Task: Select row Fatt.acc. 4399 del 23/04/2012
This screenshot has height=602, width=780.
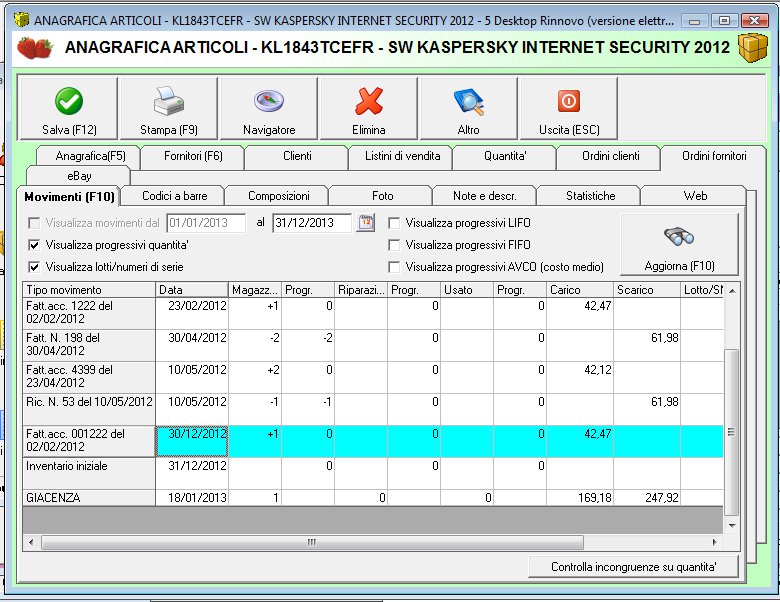Action: pos(373,377)
